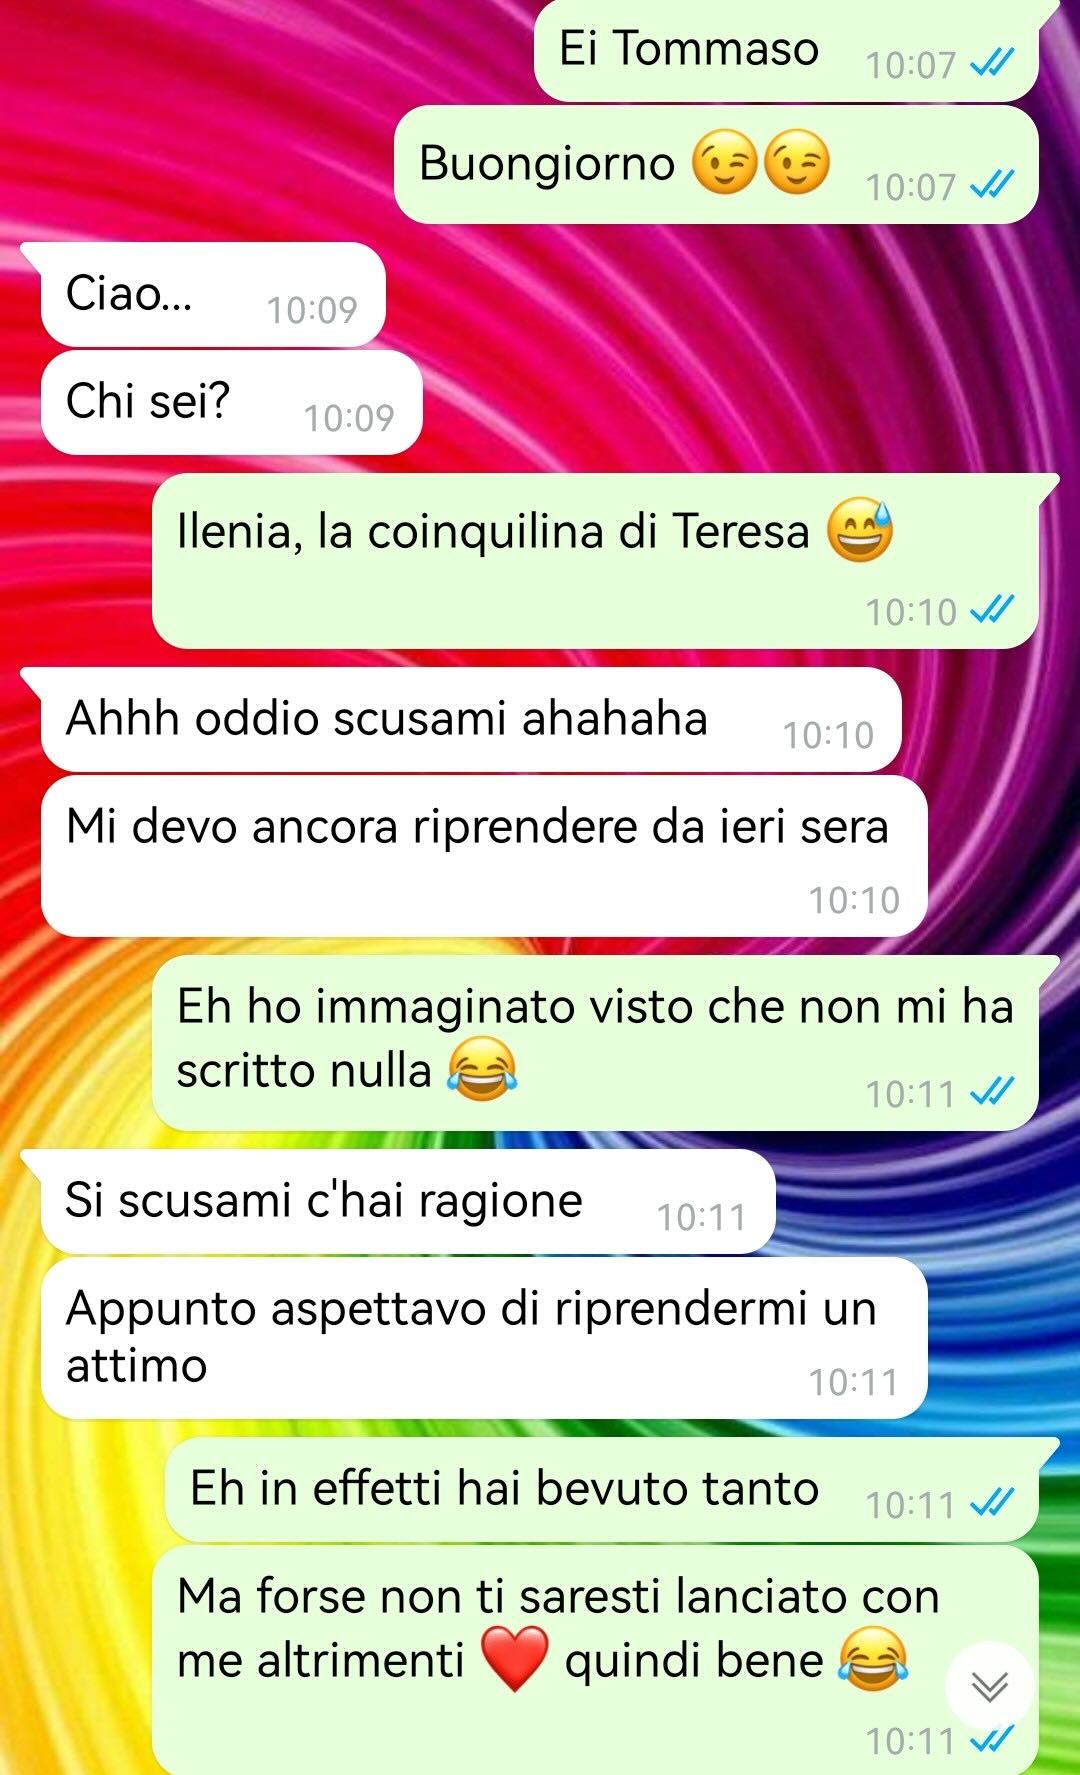Click 'Mi devo ancora riprendere da ieri sera' bubble
Screen dimensions: 1080x1775
[x=484, y=855]
